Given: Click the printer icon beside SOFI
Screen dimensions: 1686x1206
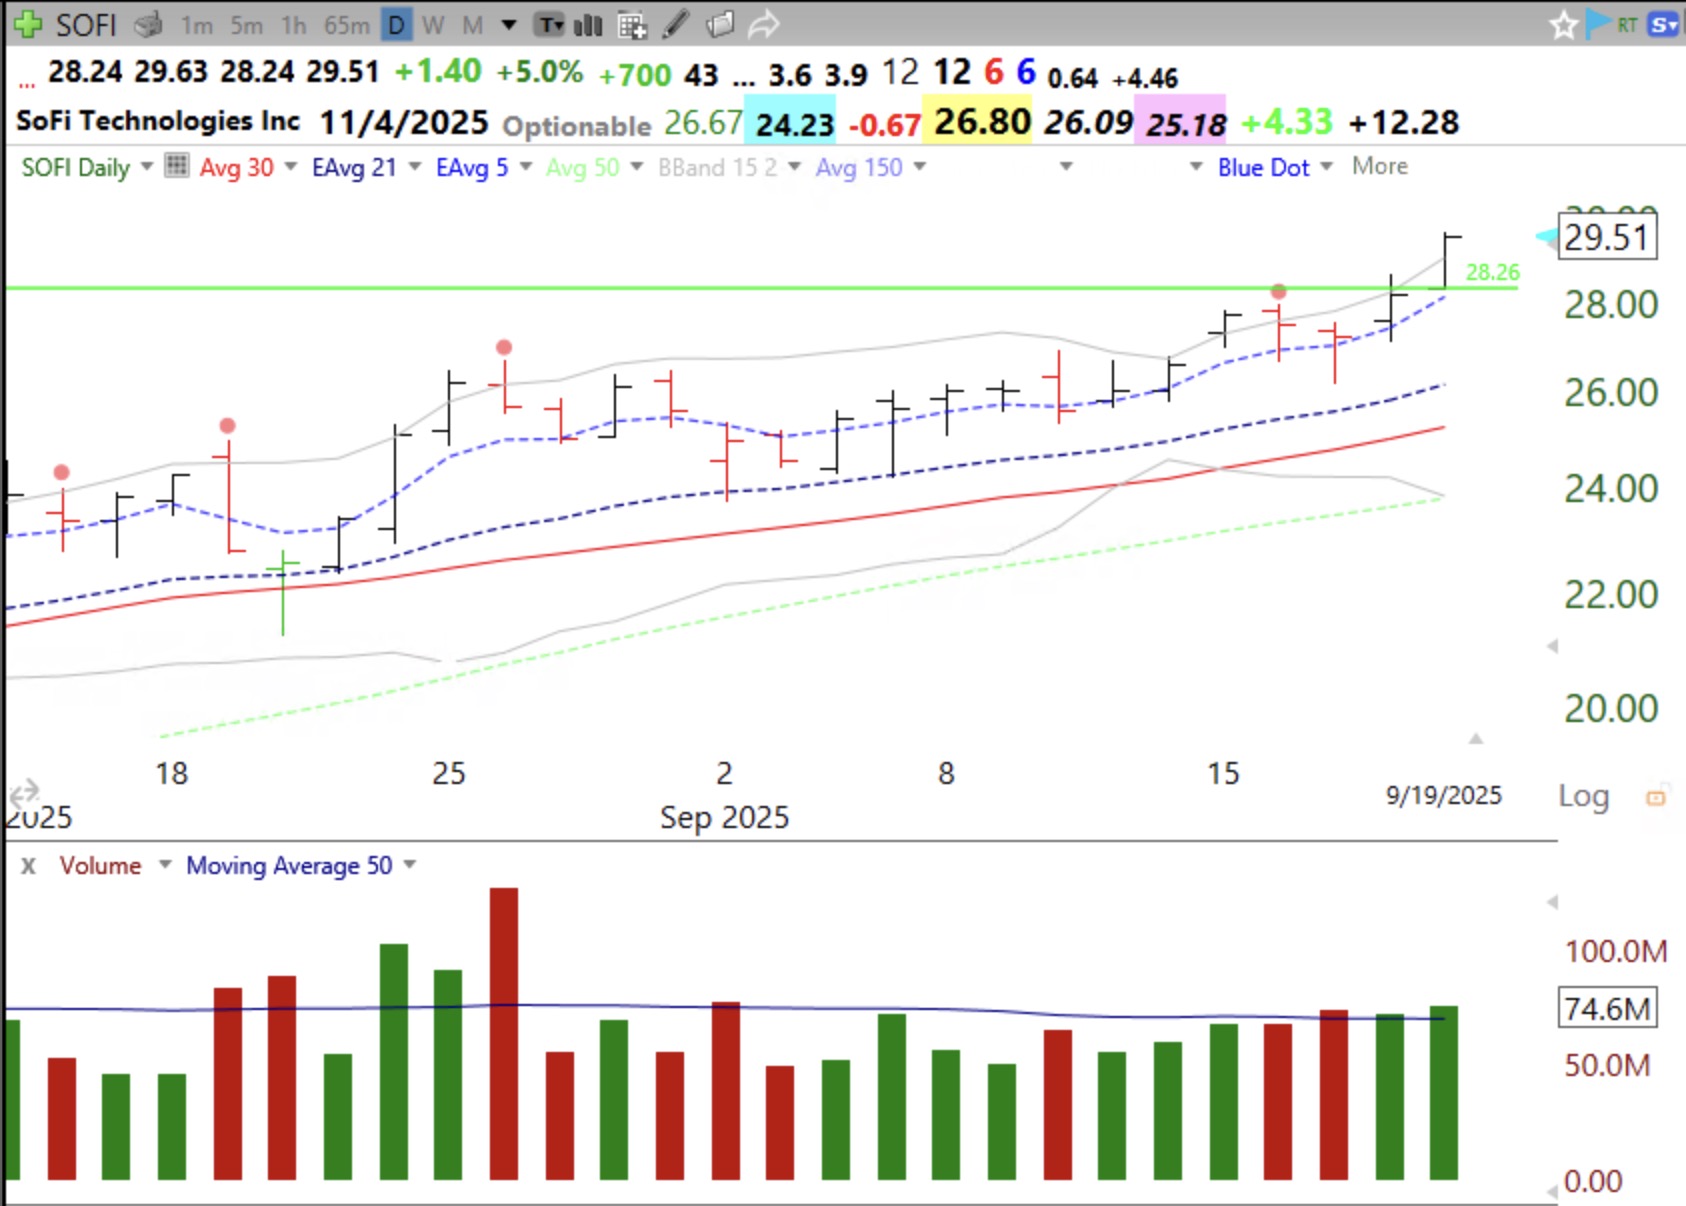Looking at the screenshot, I should click(148, 24).
